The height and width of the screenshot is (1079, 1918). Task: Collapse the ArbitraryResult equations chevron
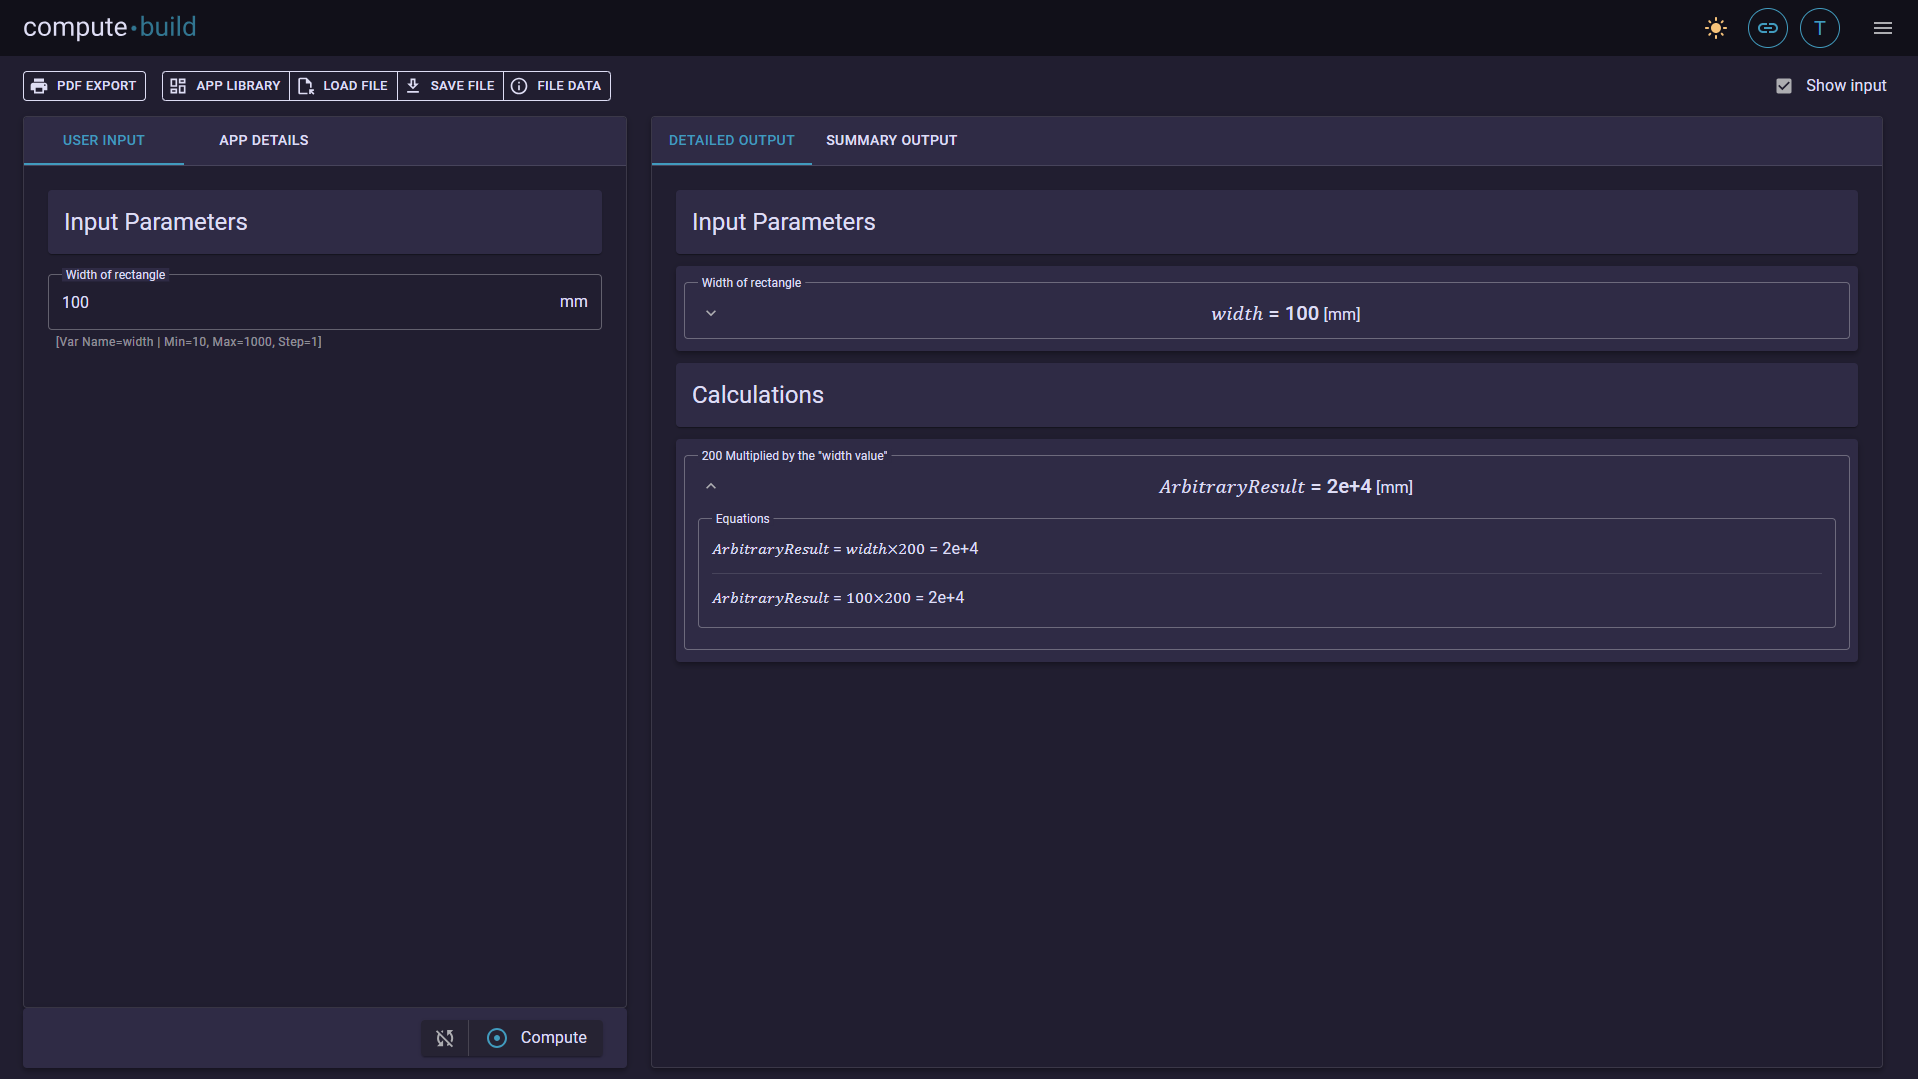click(x=711, y=486)
